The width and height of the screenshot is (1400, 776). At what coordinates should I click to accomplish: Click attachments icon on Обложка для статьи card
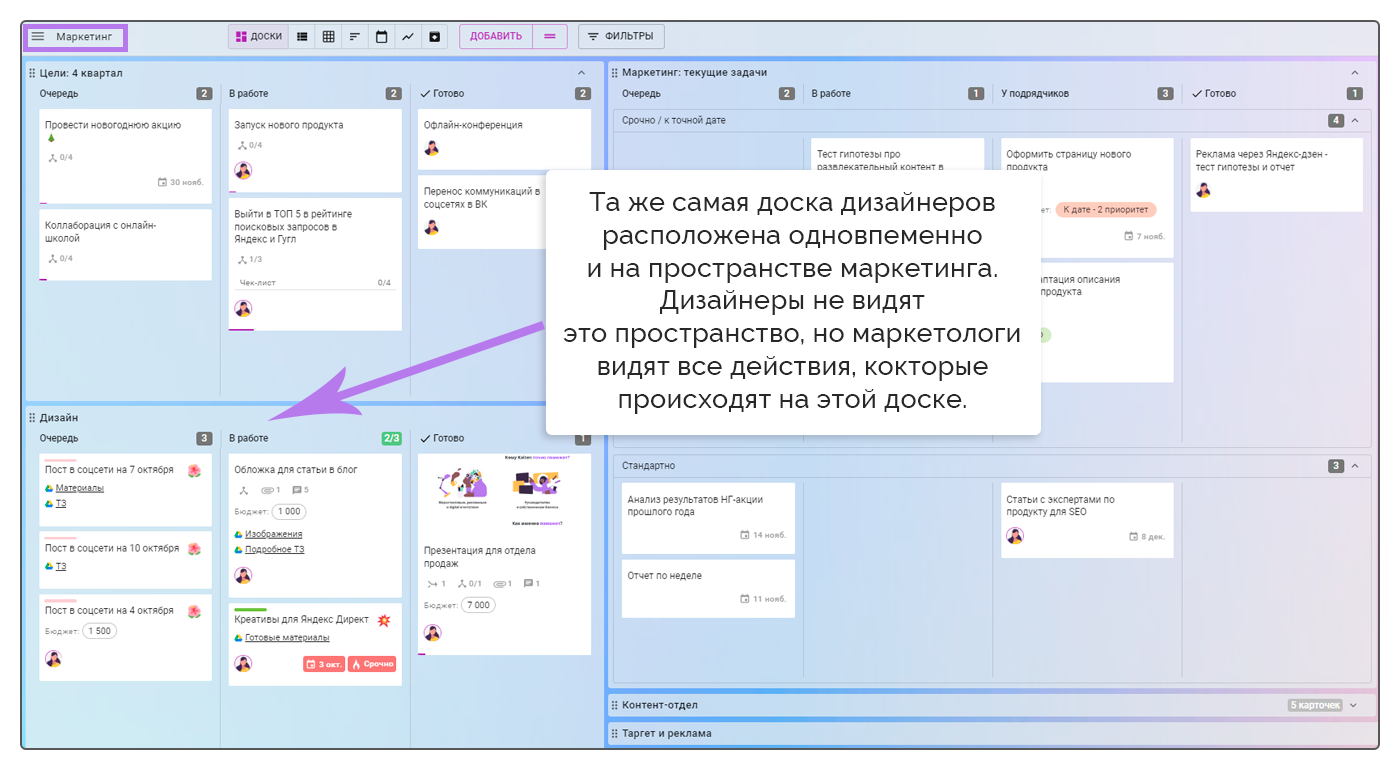tap(270, 490)
